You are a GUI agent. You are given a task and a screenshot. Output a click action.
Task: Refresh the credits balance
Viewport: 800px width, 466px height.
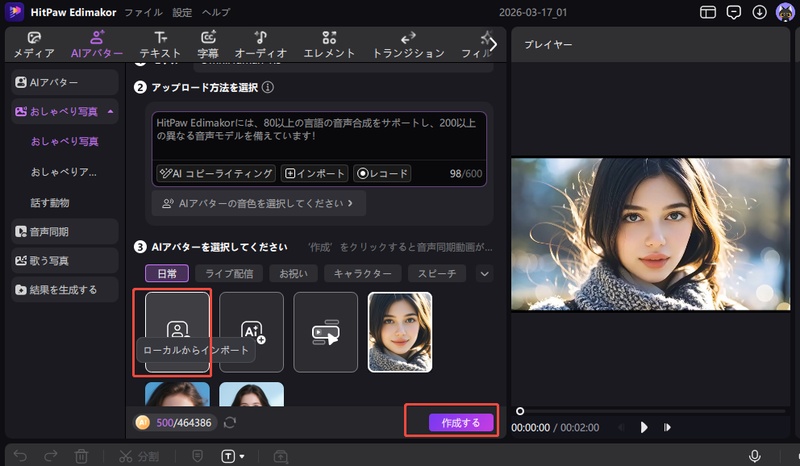point(230,423)
